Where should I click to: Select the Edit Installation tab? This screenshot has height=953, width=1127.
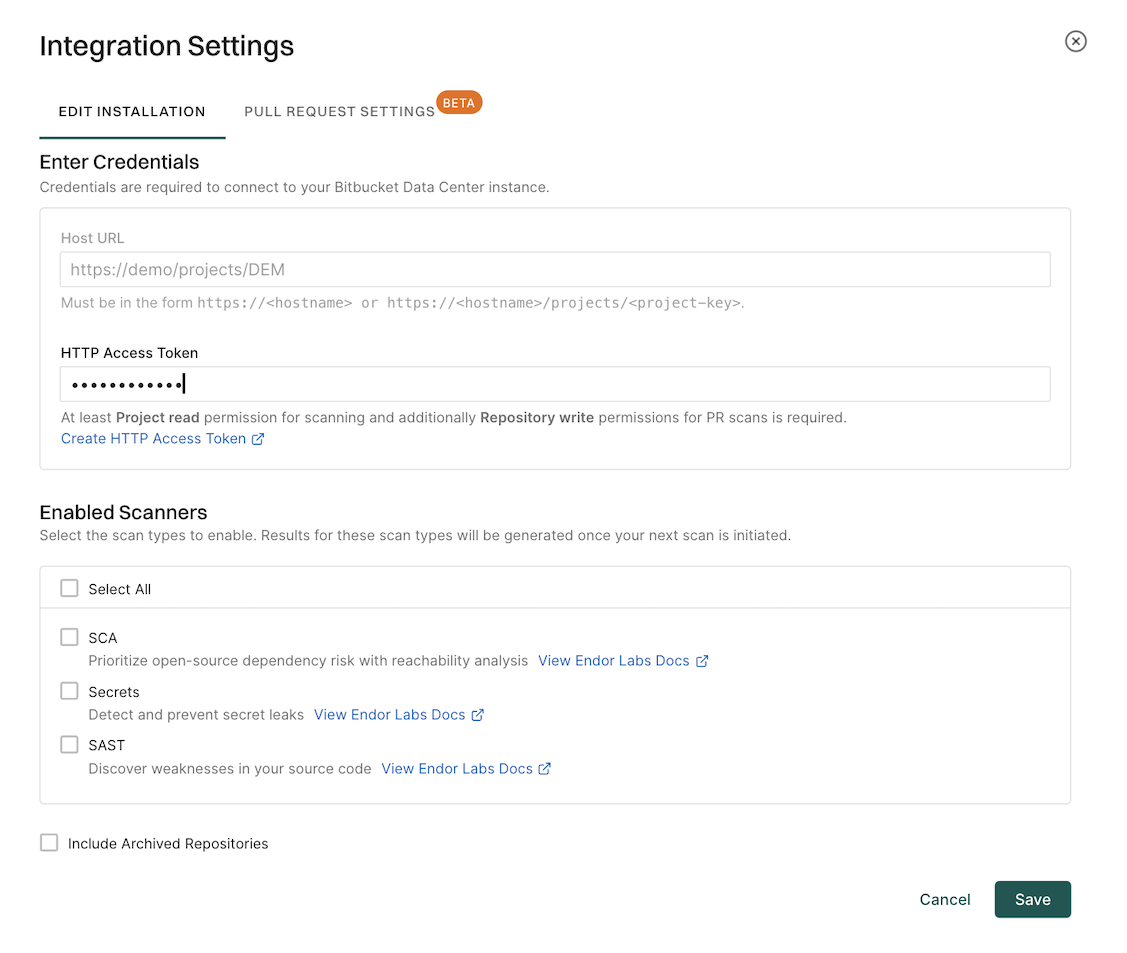132,111
